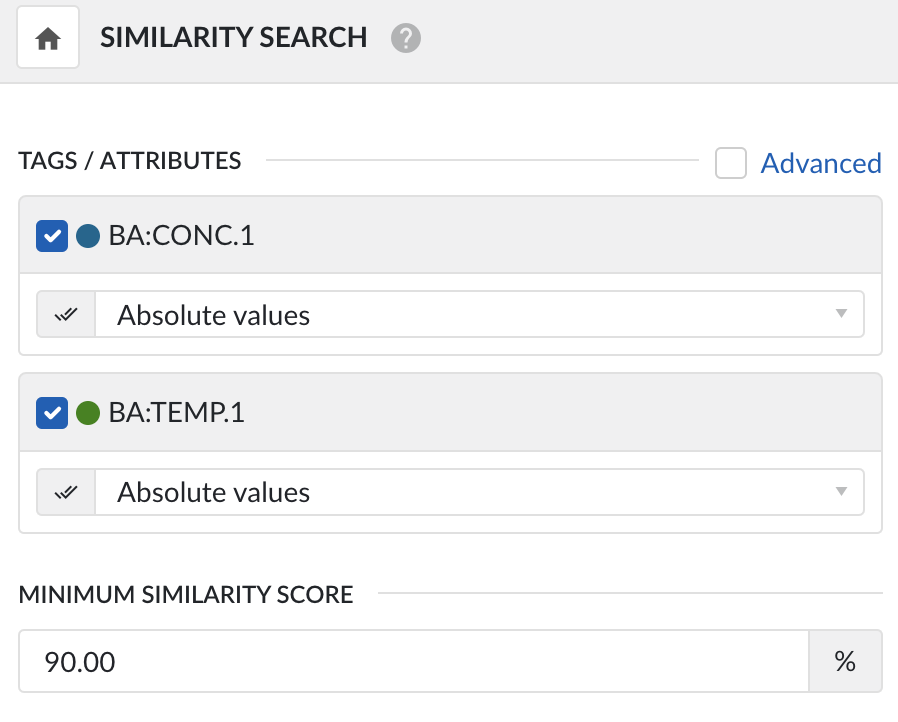
Task: Click the SIMILARITY SEARCH title
Action: (234, 38)
